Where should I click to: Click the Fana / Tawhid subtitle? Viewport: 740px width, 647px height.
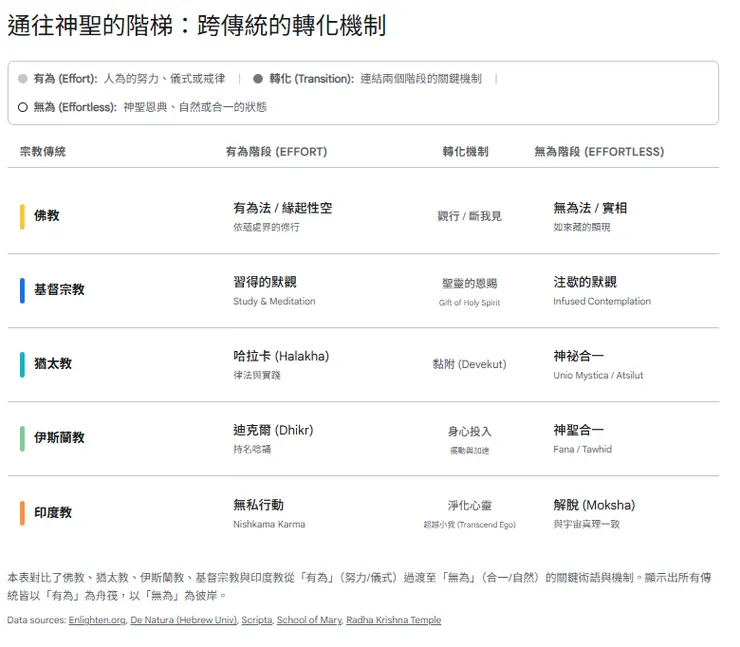click(x=582, y=449)
